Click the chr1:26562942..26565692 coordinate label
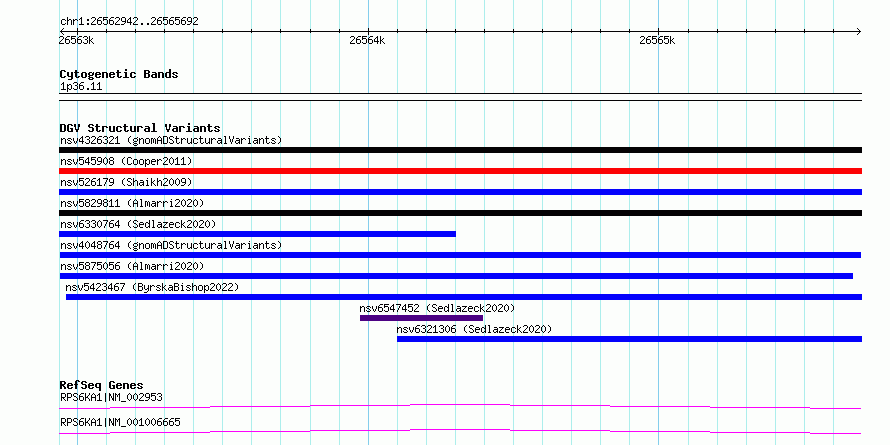Viewport: 890px width, 445px height. (129, 22)
